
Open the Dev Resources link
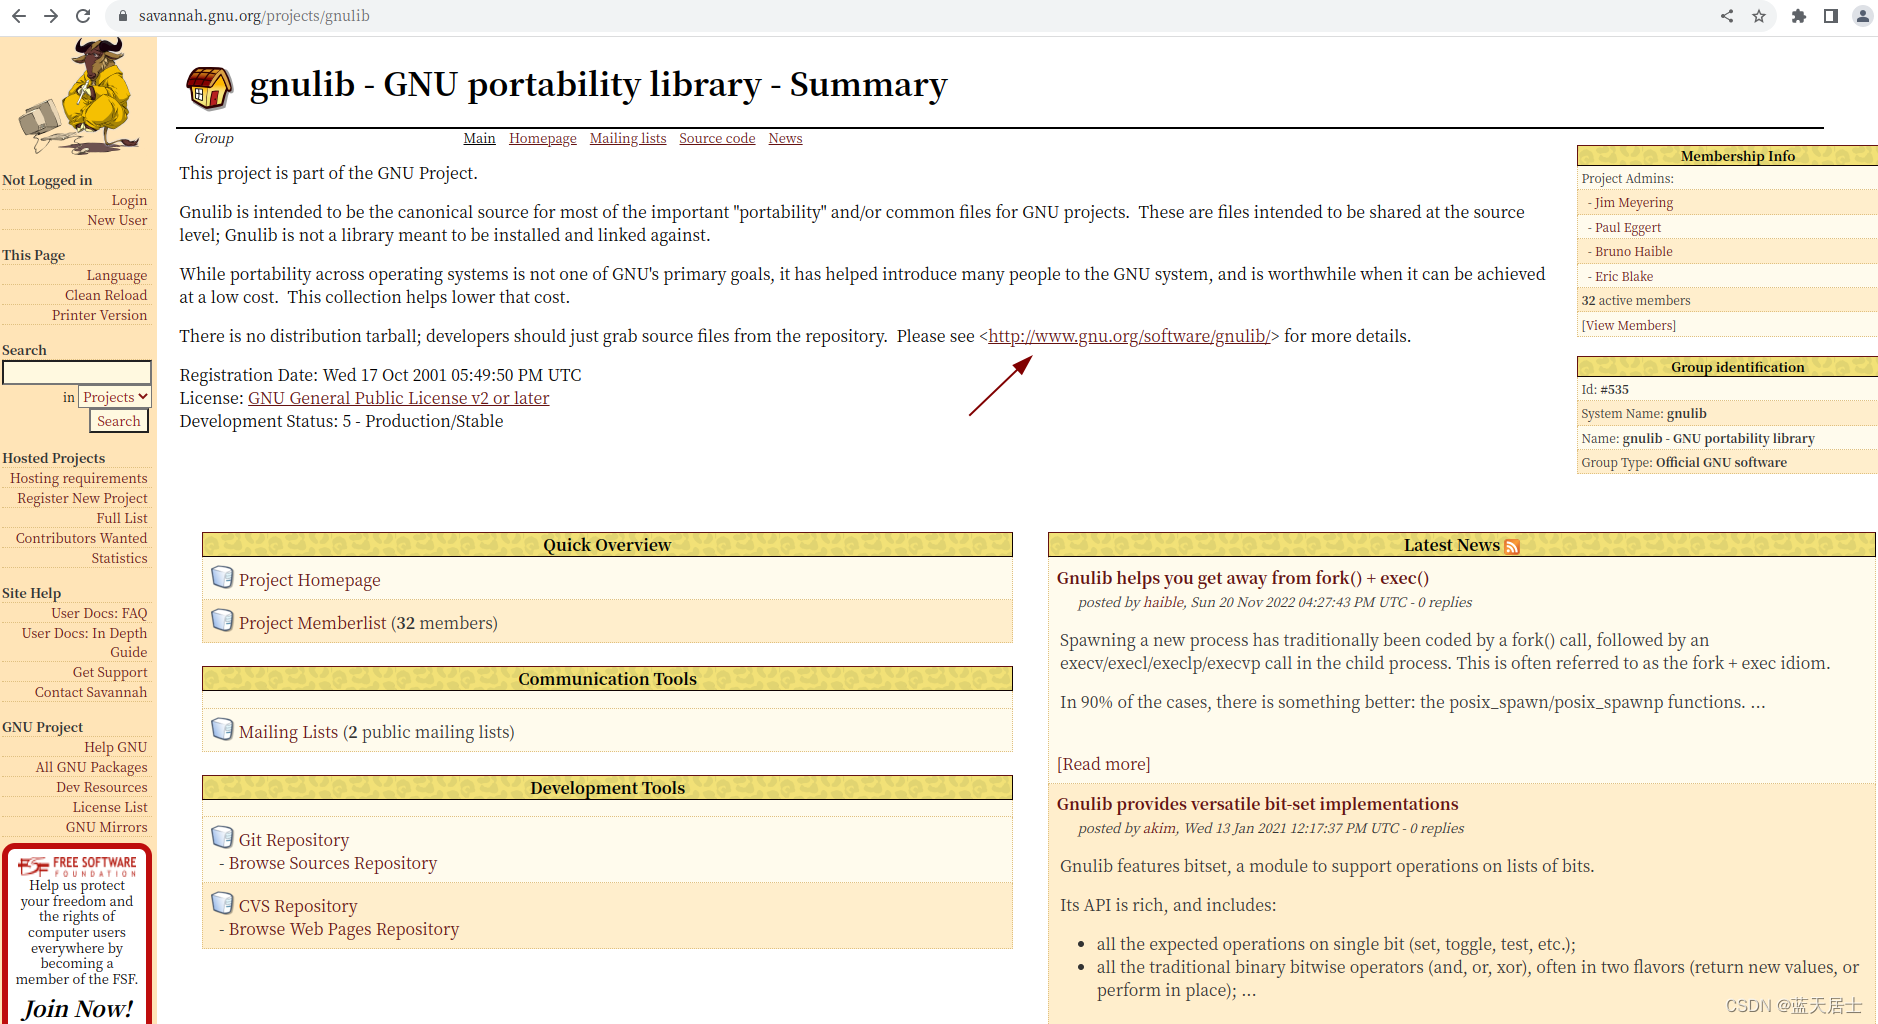[x=102, y=787]
